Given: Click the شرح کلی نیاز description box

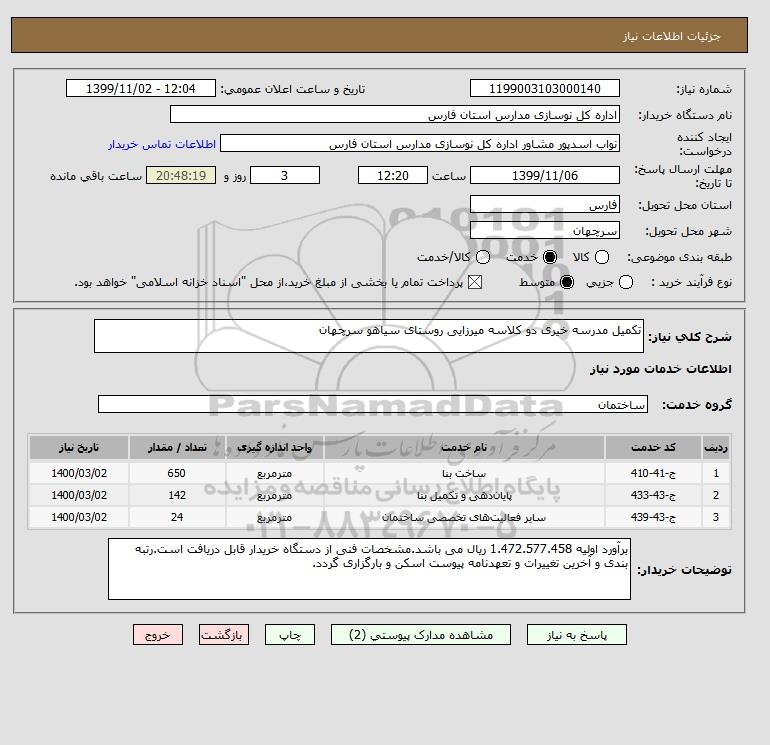Looking at the screenshot, I should click(369, 336).
